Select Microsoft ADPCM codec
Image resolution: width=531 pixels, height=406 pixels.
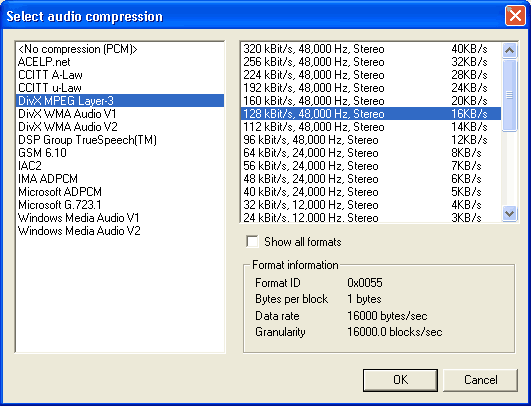coord(120,191)
